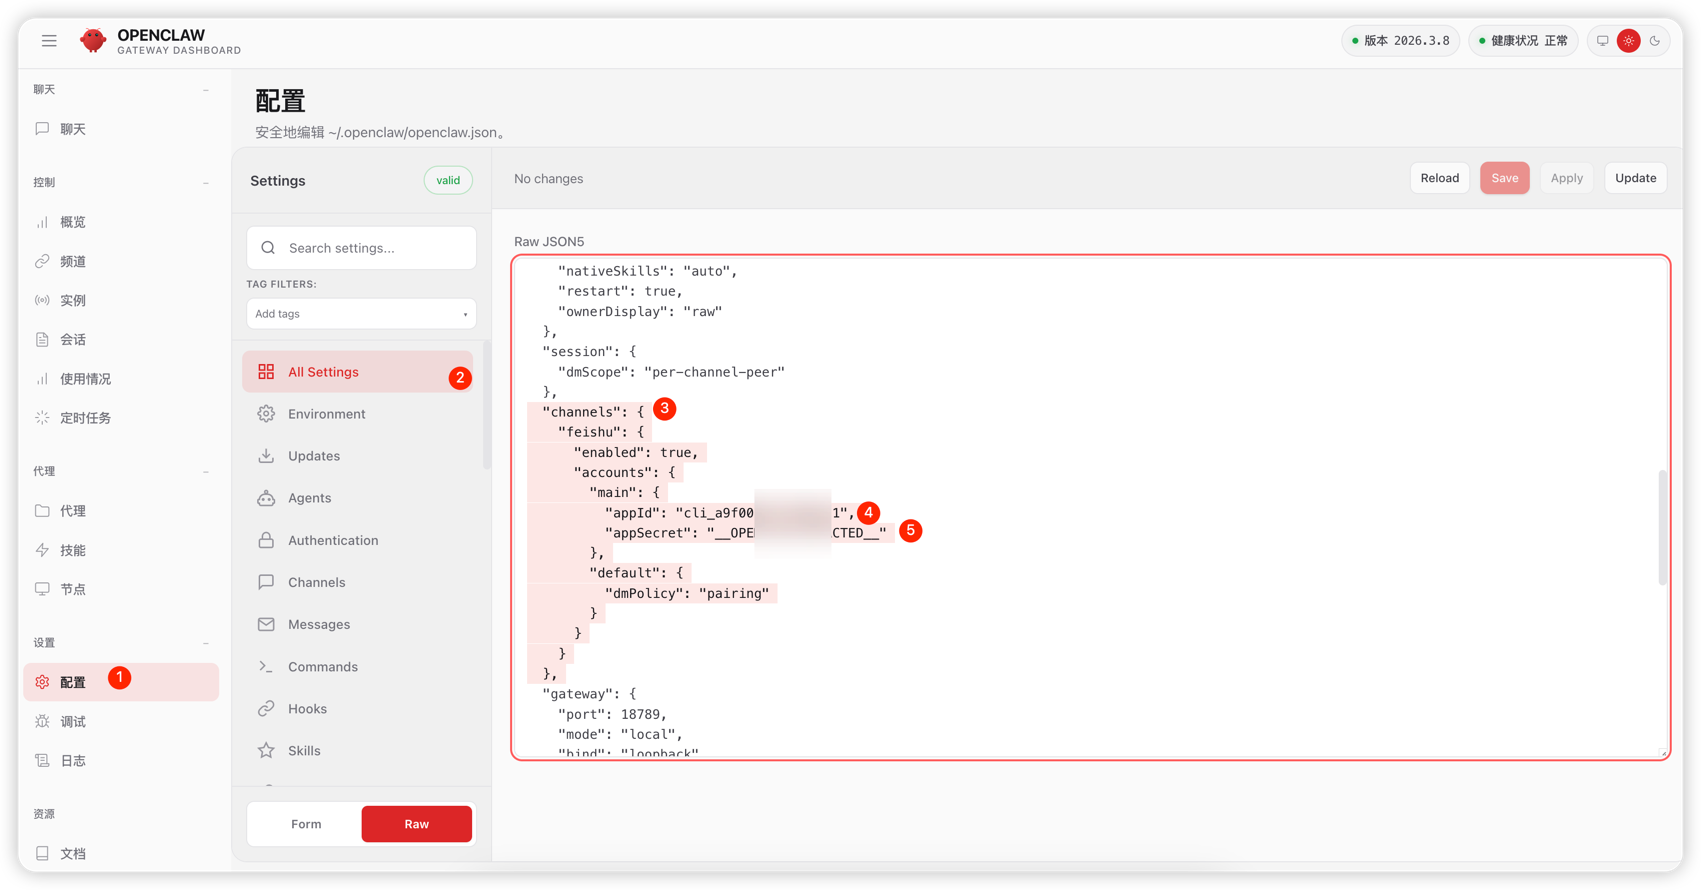Click the Update button

[x=1635, y=178]
